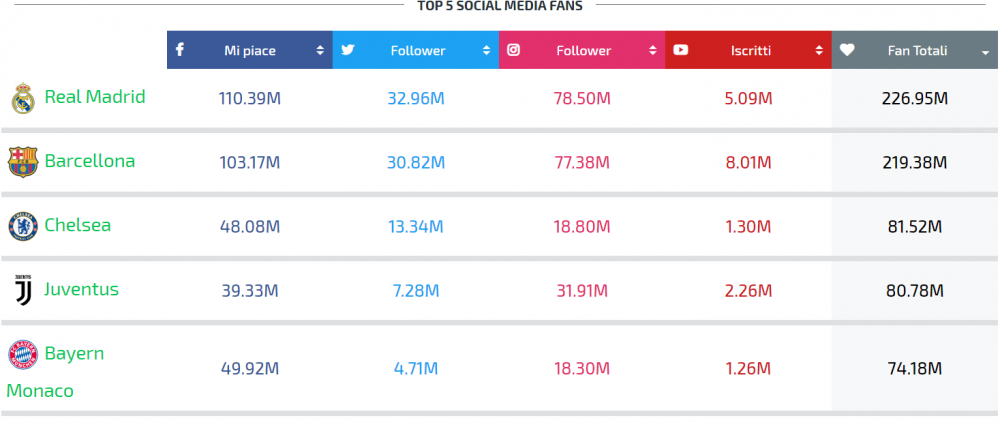Sort by Facebook Mi piace arrows
This screenshot has height=427, width=1000.
tap(320, 50)
